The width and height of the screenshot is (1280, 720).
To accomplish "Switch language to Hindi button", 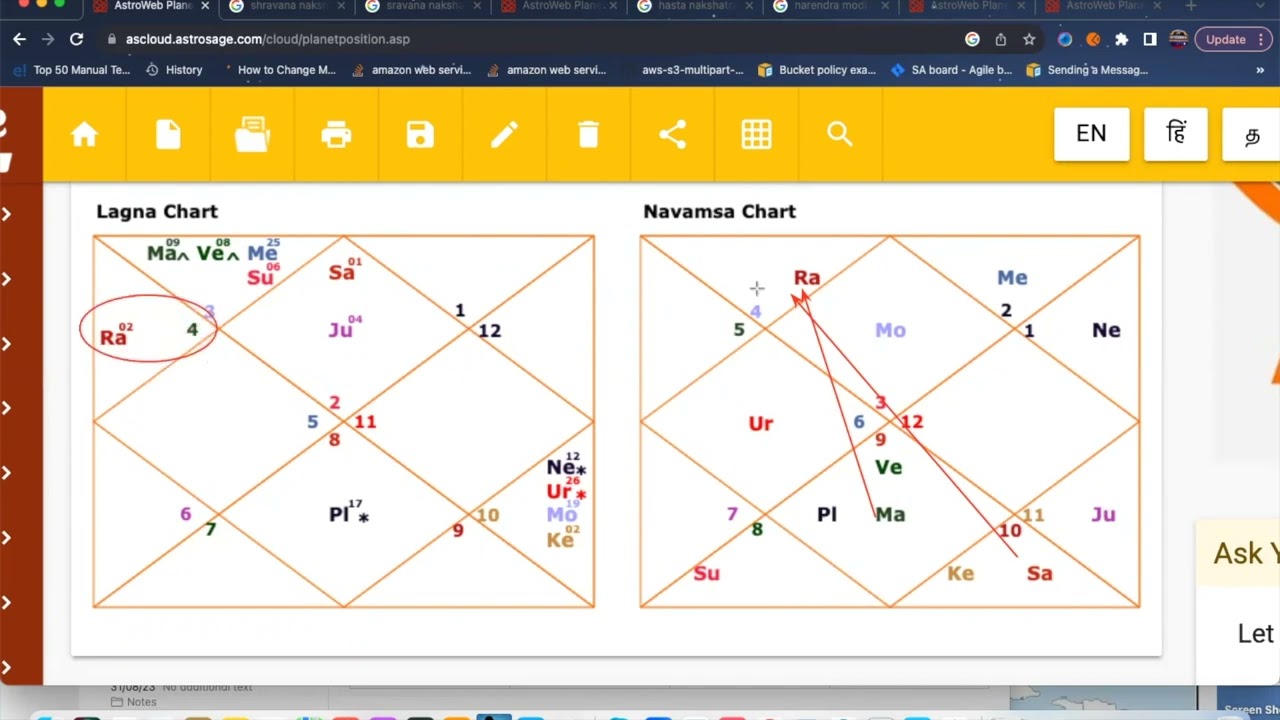I will click(1176, 134).
